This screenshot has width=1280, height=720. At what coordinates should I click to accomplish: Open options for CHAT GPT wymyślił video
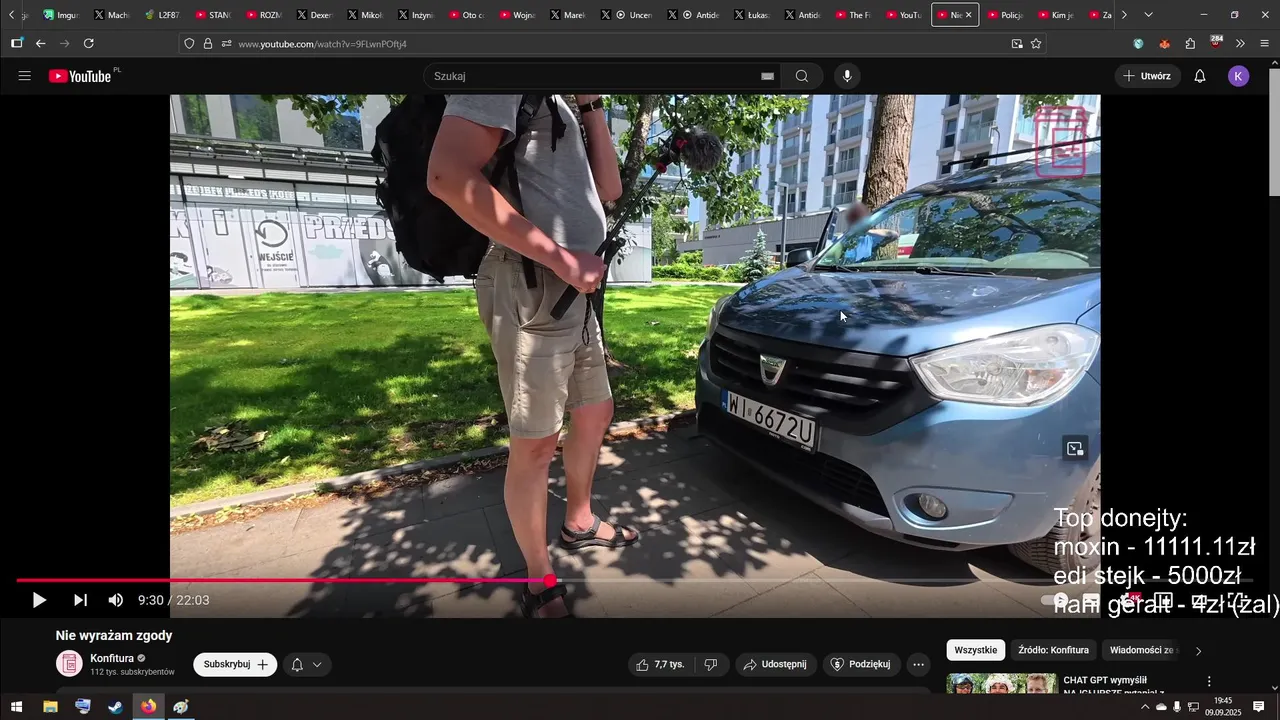[1209, 682]
